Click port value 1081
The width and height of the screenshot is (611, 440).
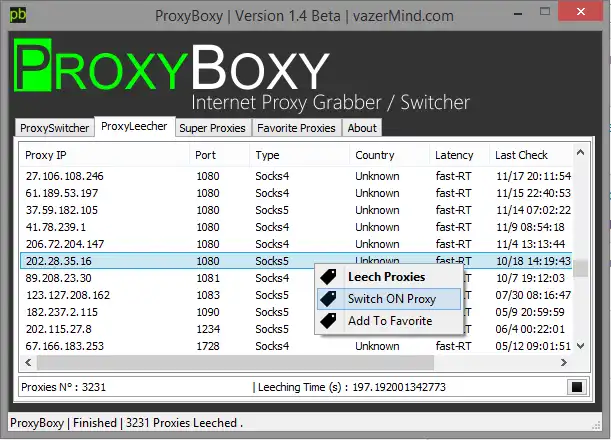pos(208,278)
